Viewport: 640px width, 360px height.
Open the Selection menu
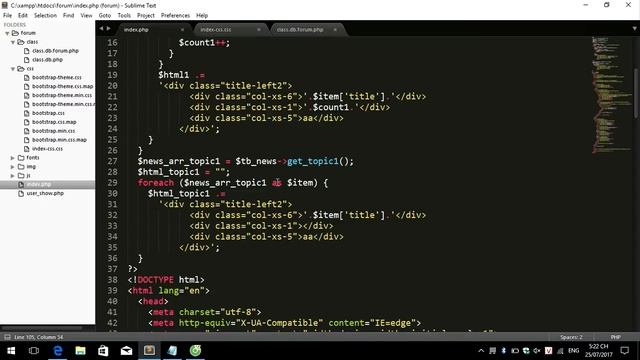(x=45, y=16)
